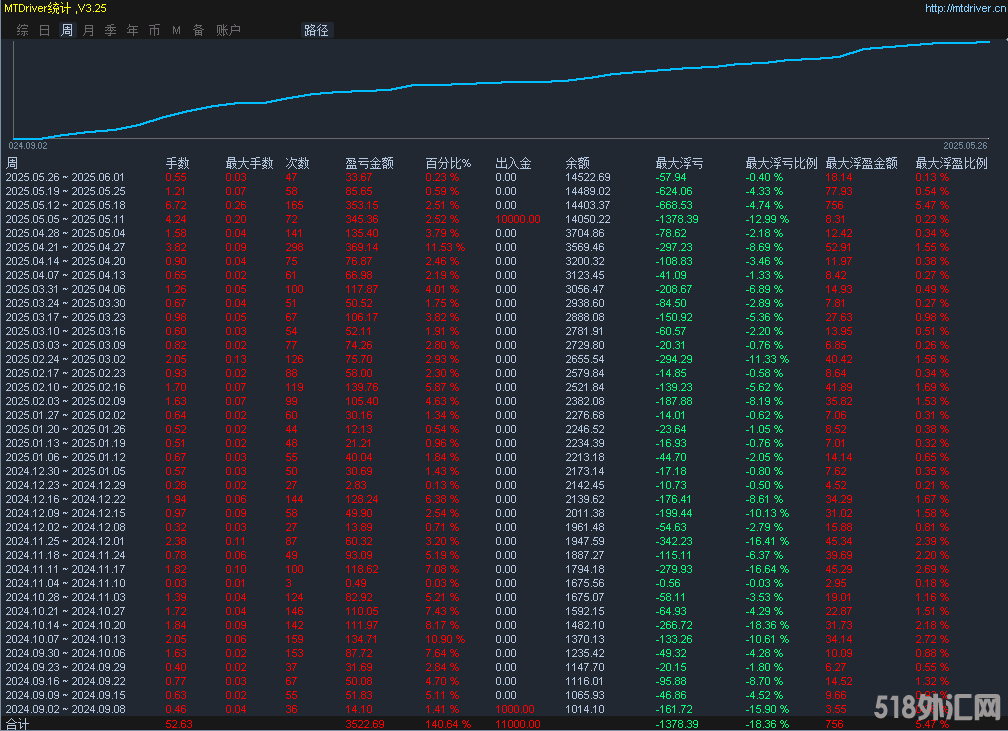Viewport: 1008px width, 731px height.
Task: Click balance value 14050.22
Action: (588, 219)
